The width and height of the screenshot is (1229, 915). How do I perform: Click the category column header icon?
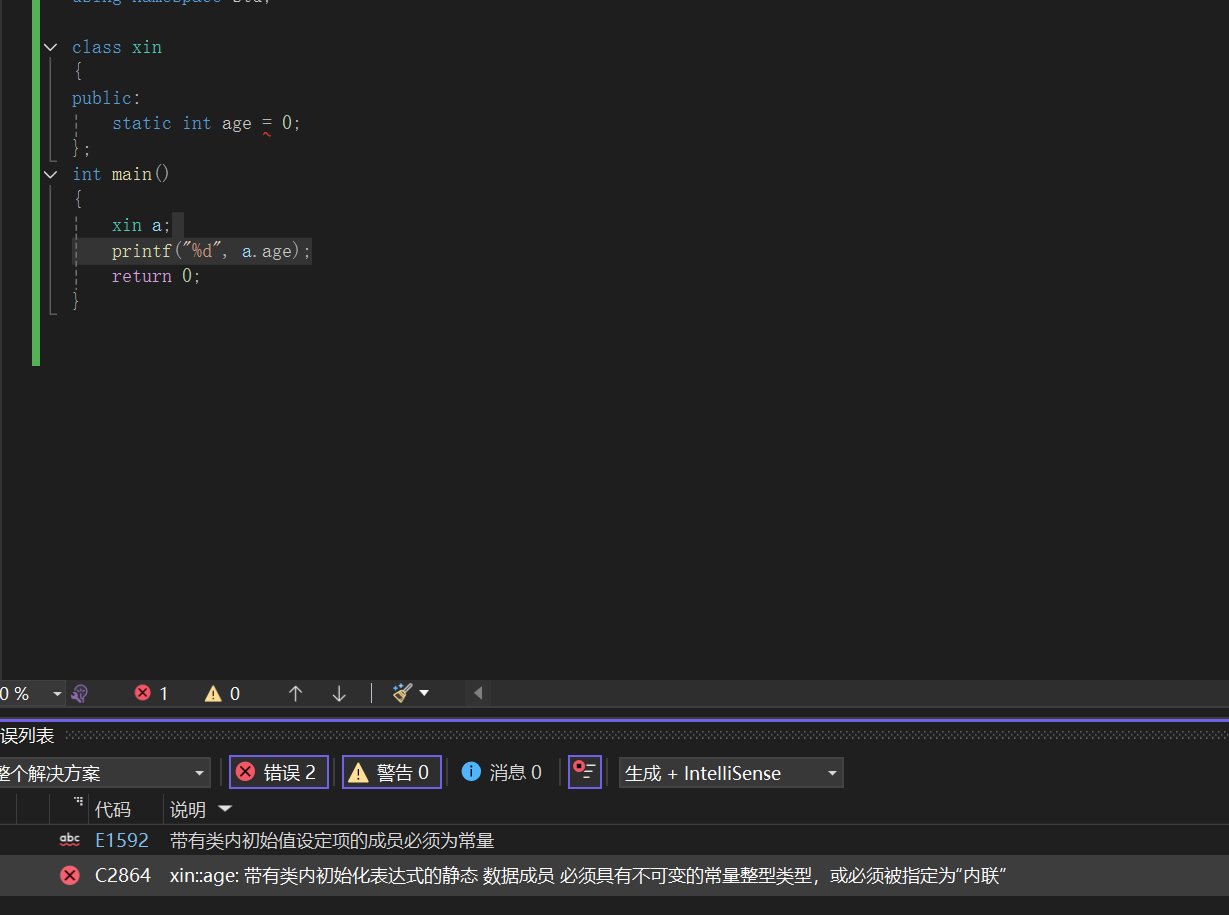pos(79,802)
